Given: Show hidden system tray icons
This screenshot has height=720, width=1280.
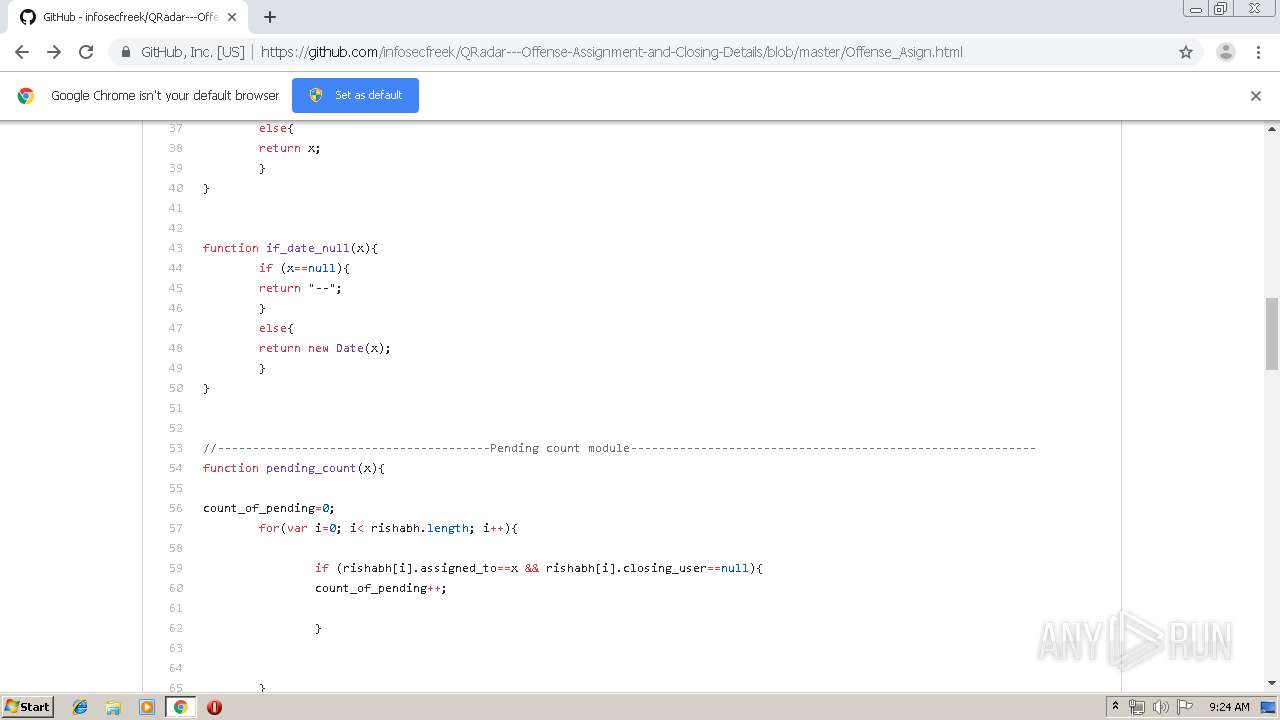Looking at the screenshot, I should click(1115, 707).
